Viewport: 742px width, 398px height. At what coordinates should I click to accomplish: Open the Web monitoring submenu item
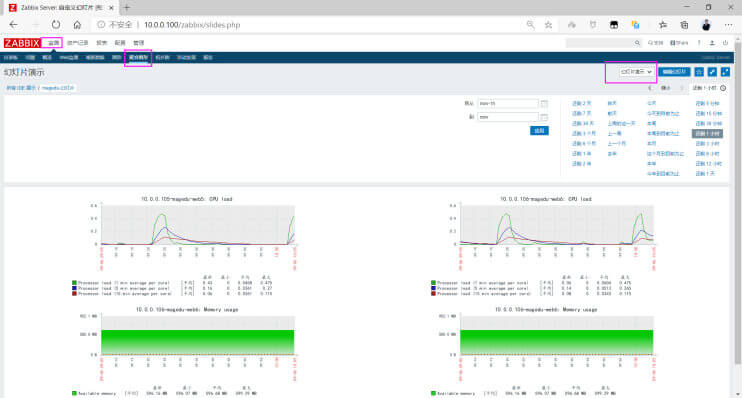[69, 58]
